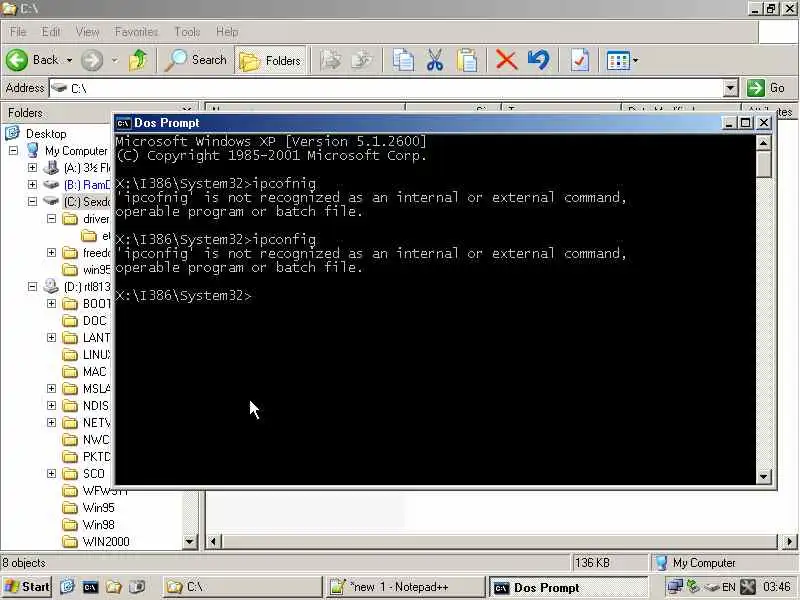
Task: Click the EN language indicator
Action: [729, 587]
